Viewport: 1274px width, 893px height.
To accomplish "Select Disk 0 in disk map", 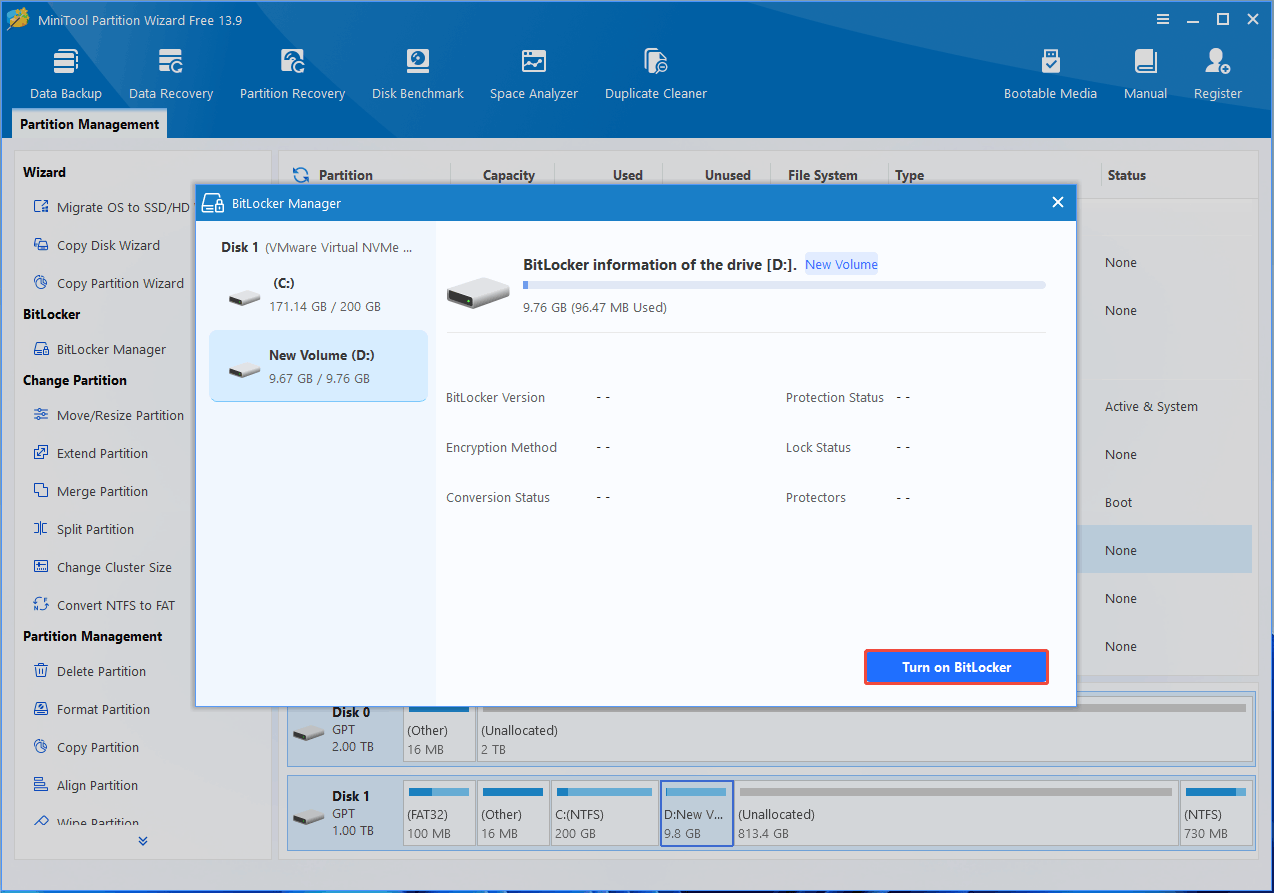I will [x=345, y=729].
